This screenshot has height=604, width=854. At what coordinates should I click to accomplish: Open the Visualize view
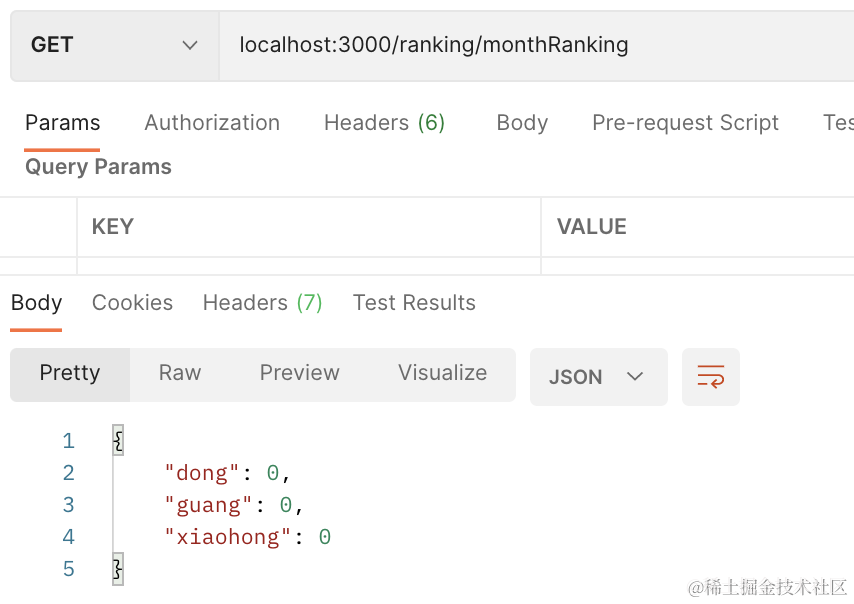point(442,373)
